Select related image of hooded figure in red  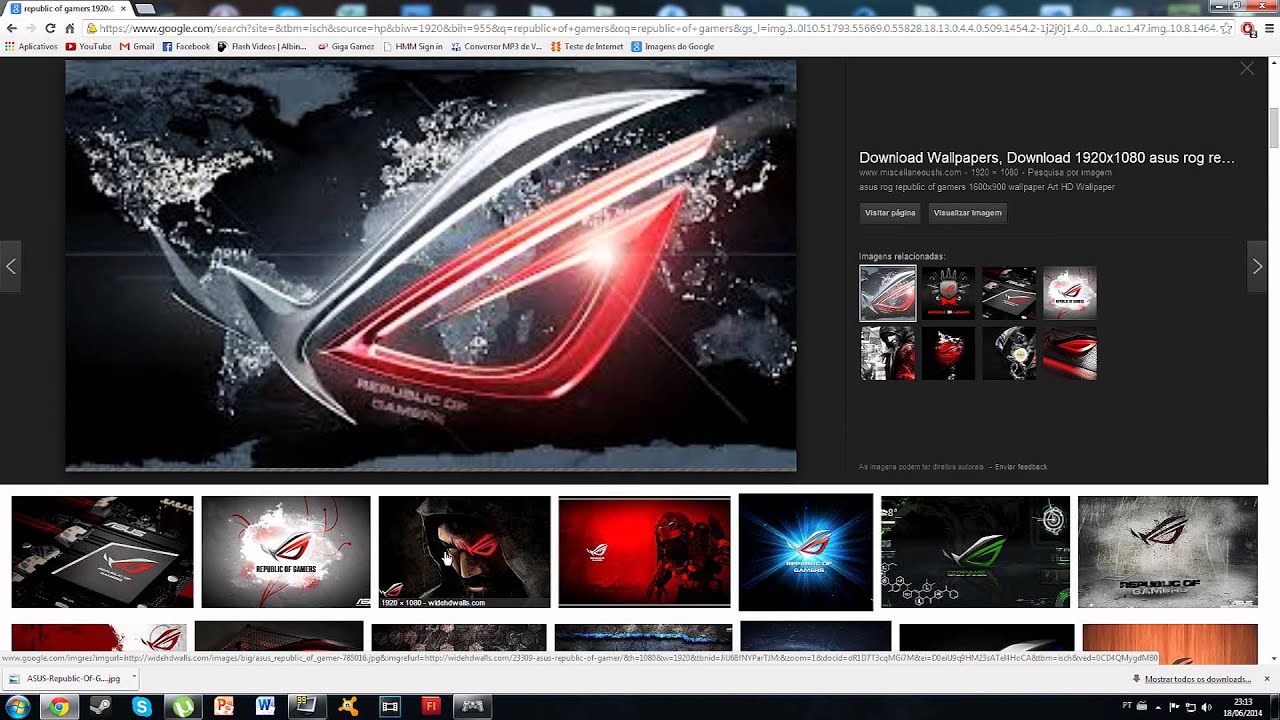pos(888,353)
